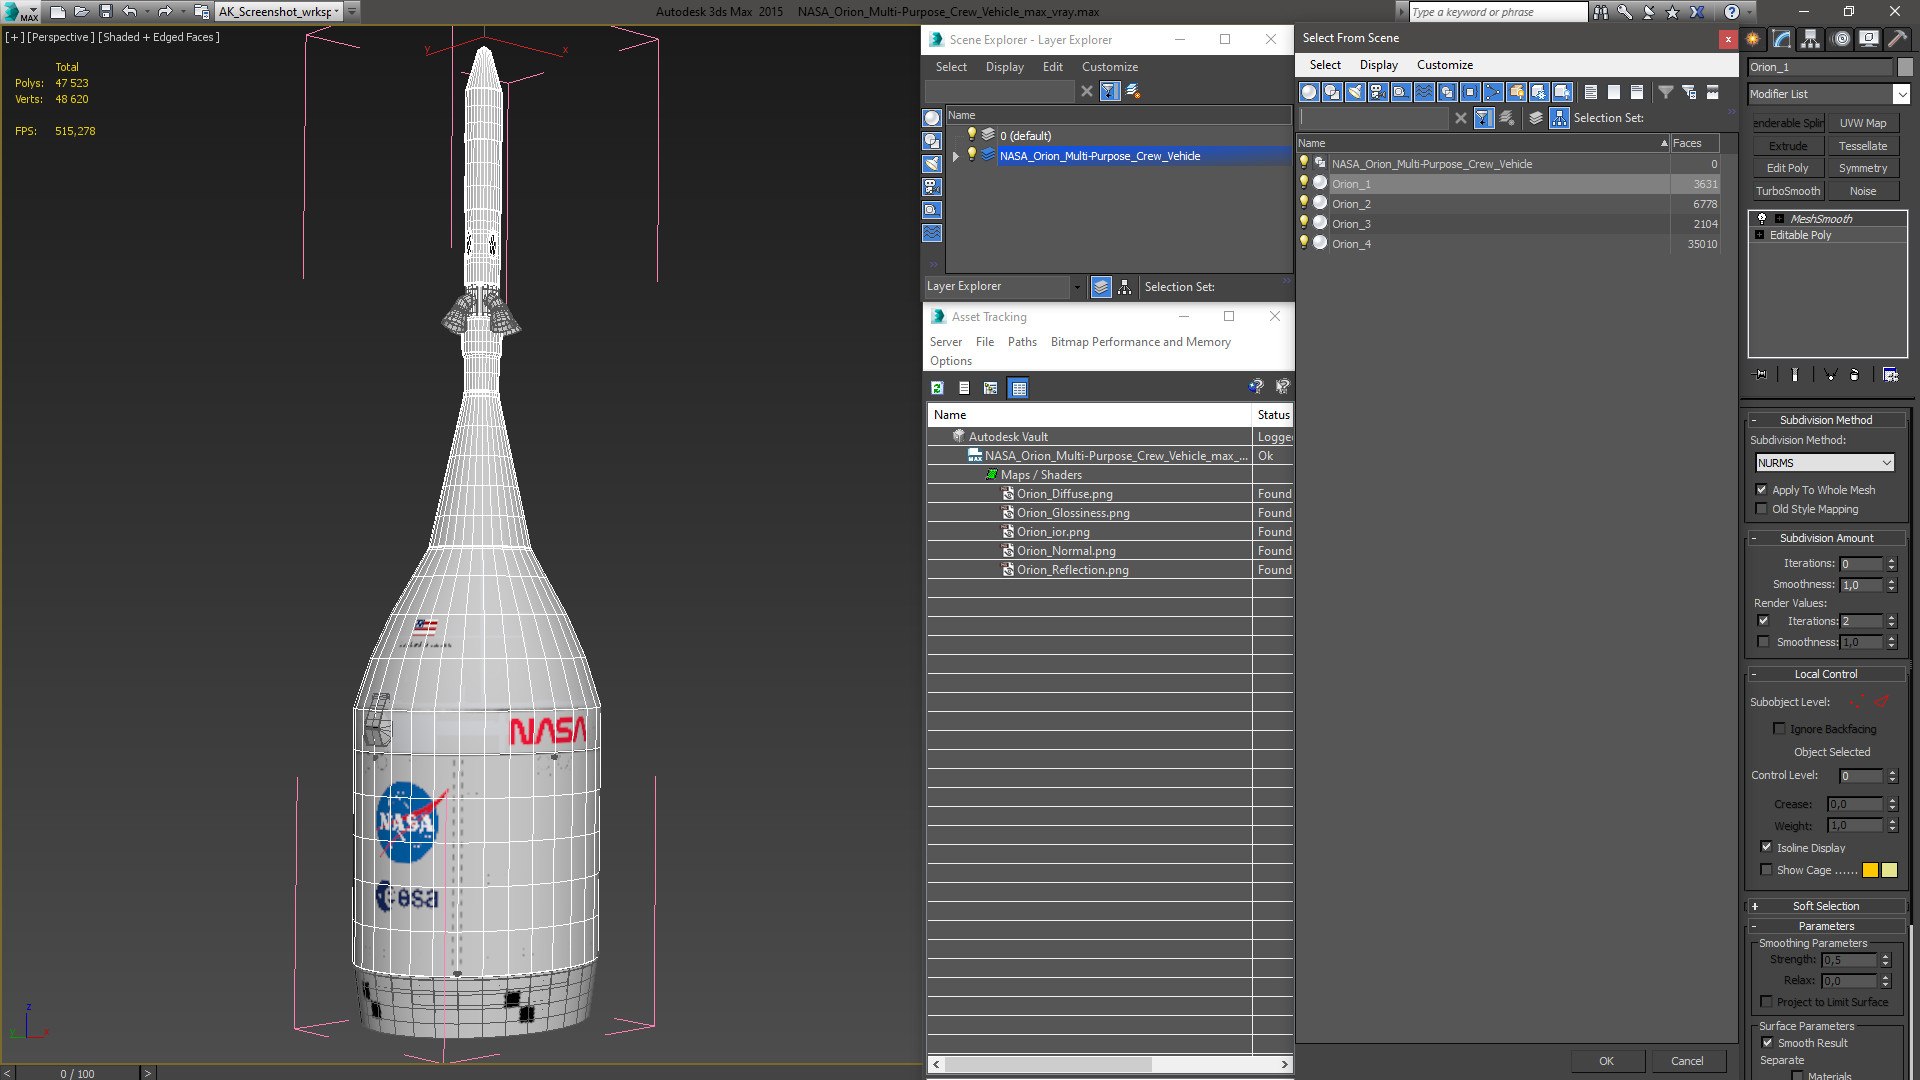Image resolution: width=1920 pixels, height=1080 pixels.
Task: Open the Utilities hammer panel tab
Action: 1897,39
